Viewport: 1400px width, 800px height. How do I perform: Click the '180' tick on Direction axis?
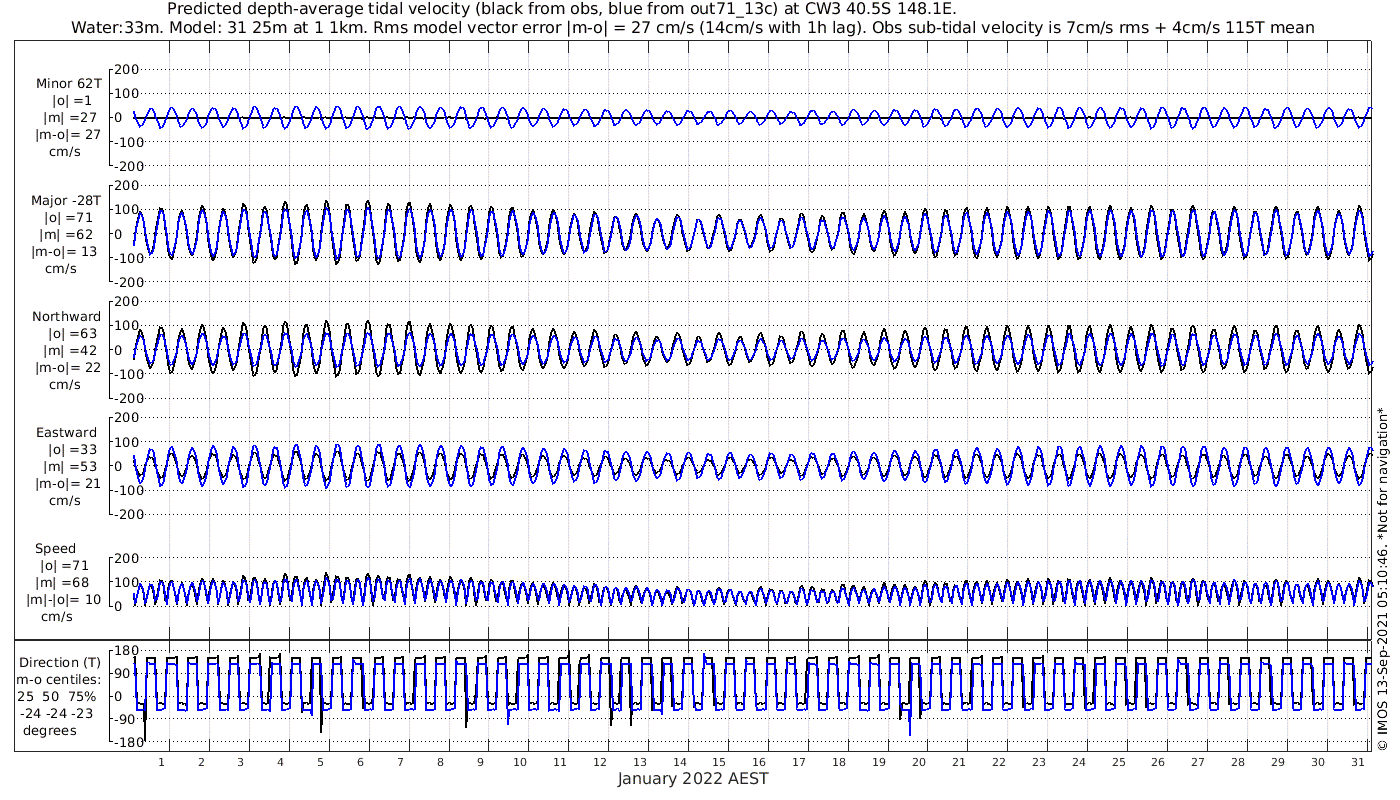(x=127, y=652)
